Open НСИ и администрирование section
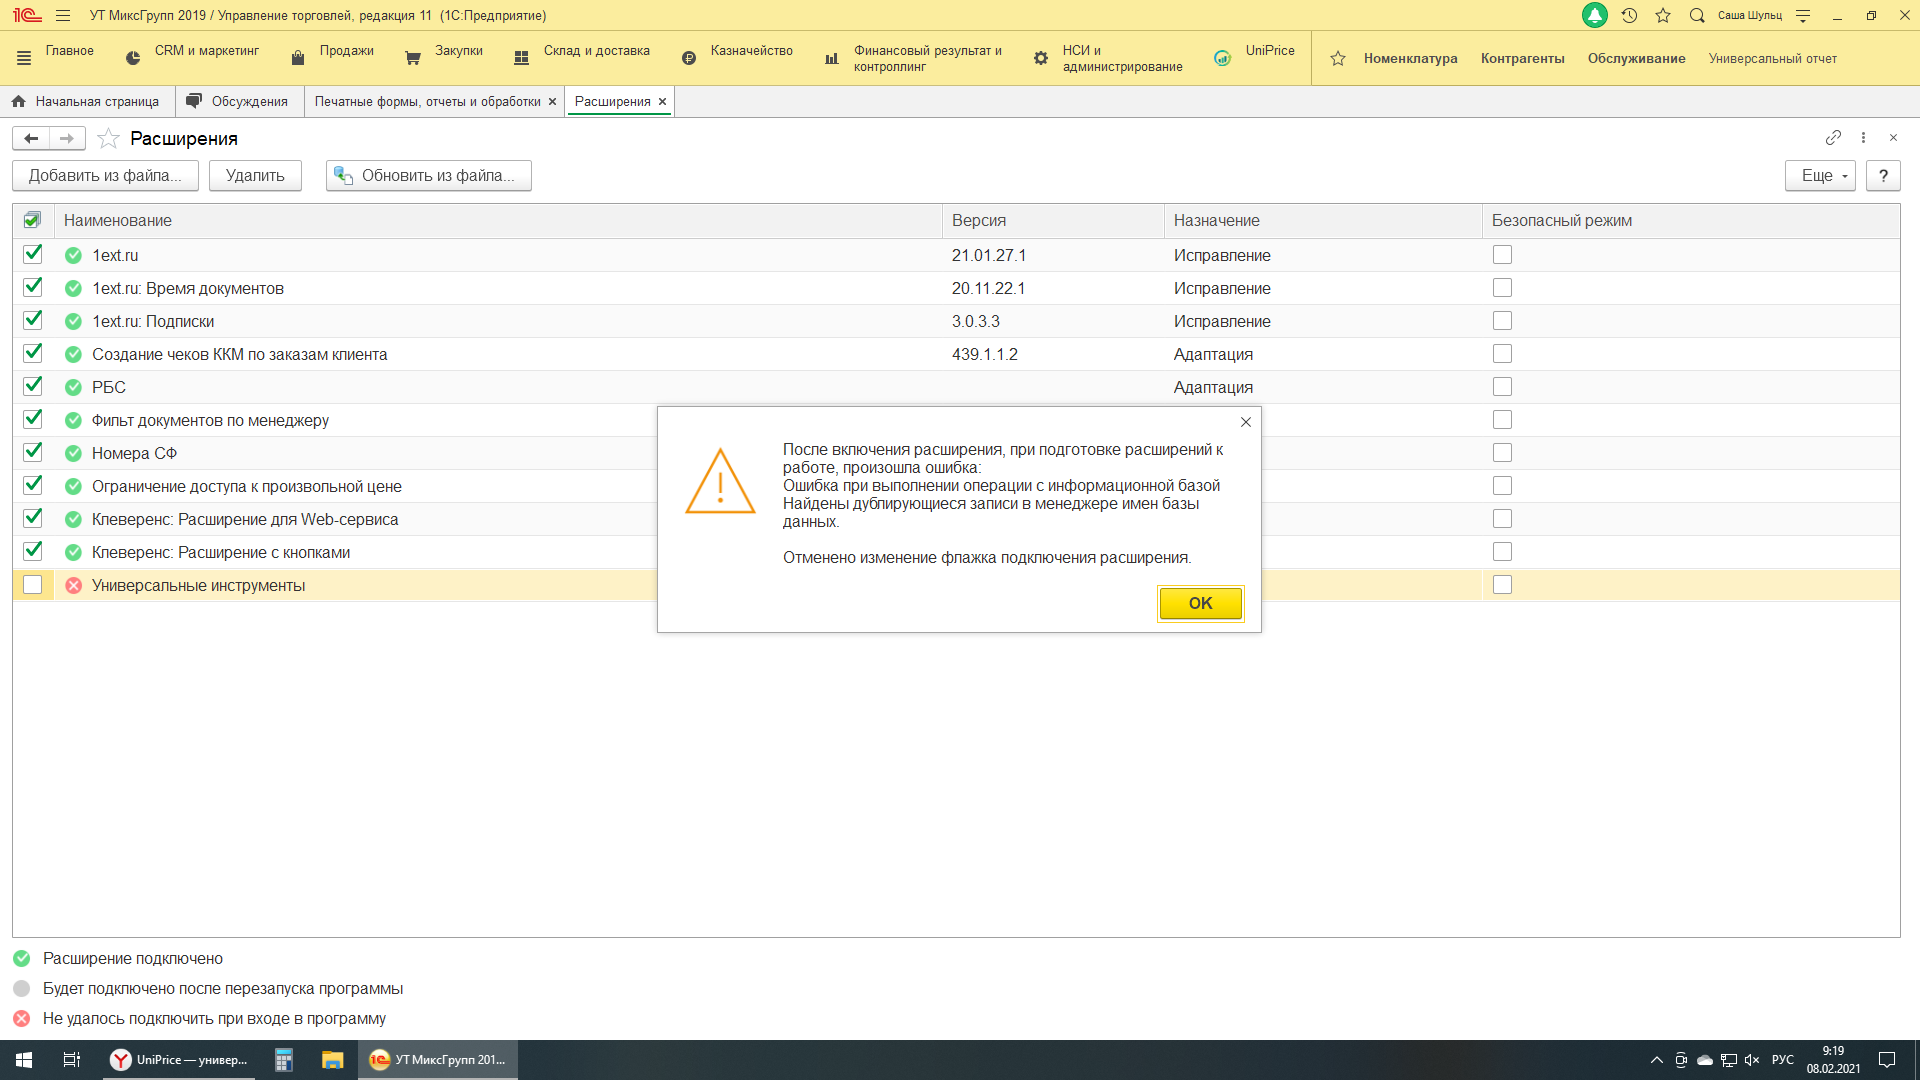The height and width of the screenshot is (1080, 1920). coord(1108,58)
